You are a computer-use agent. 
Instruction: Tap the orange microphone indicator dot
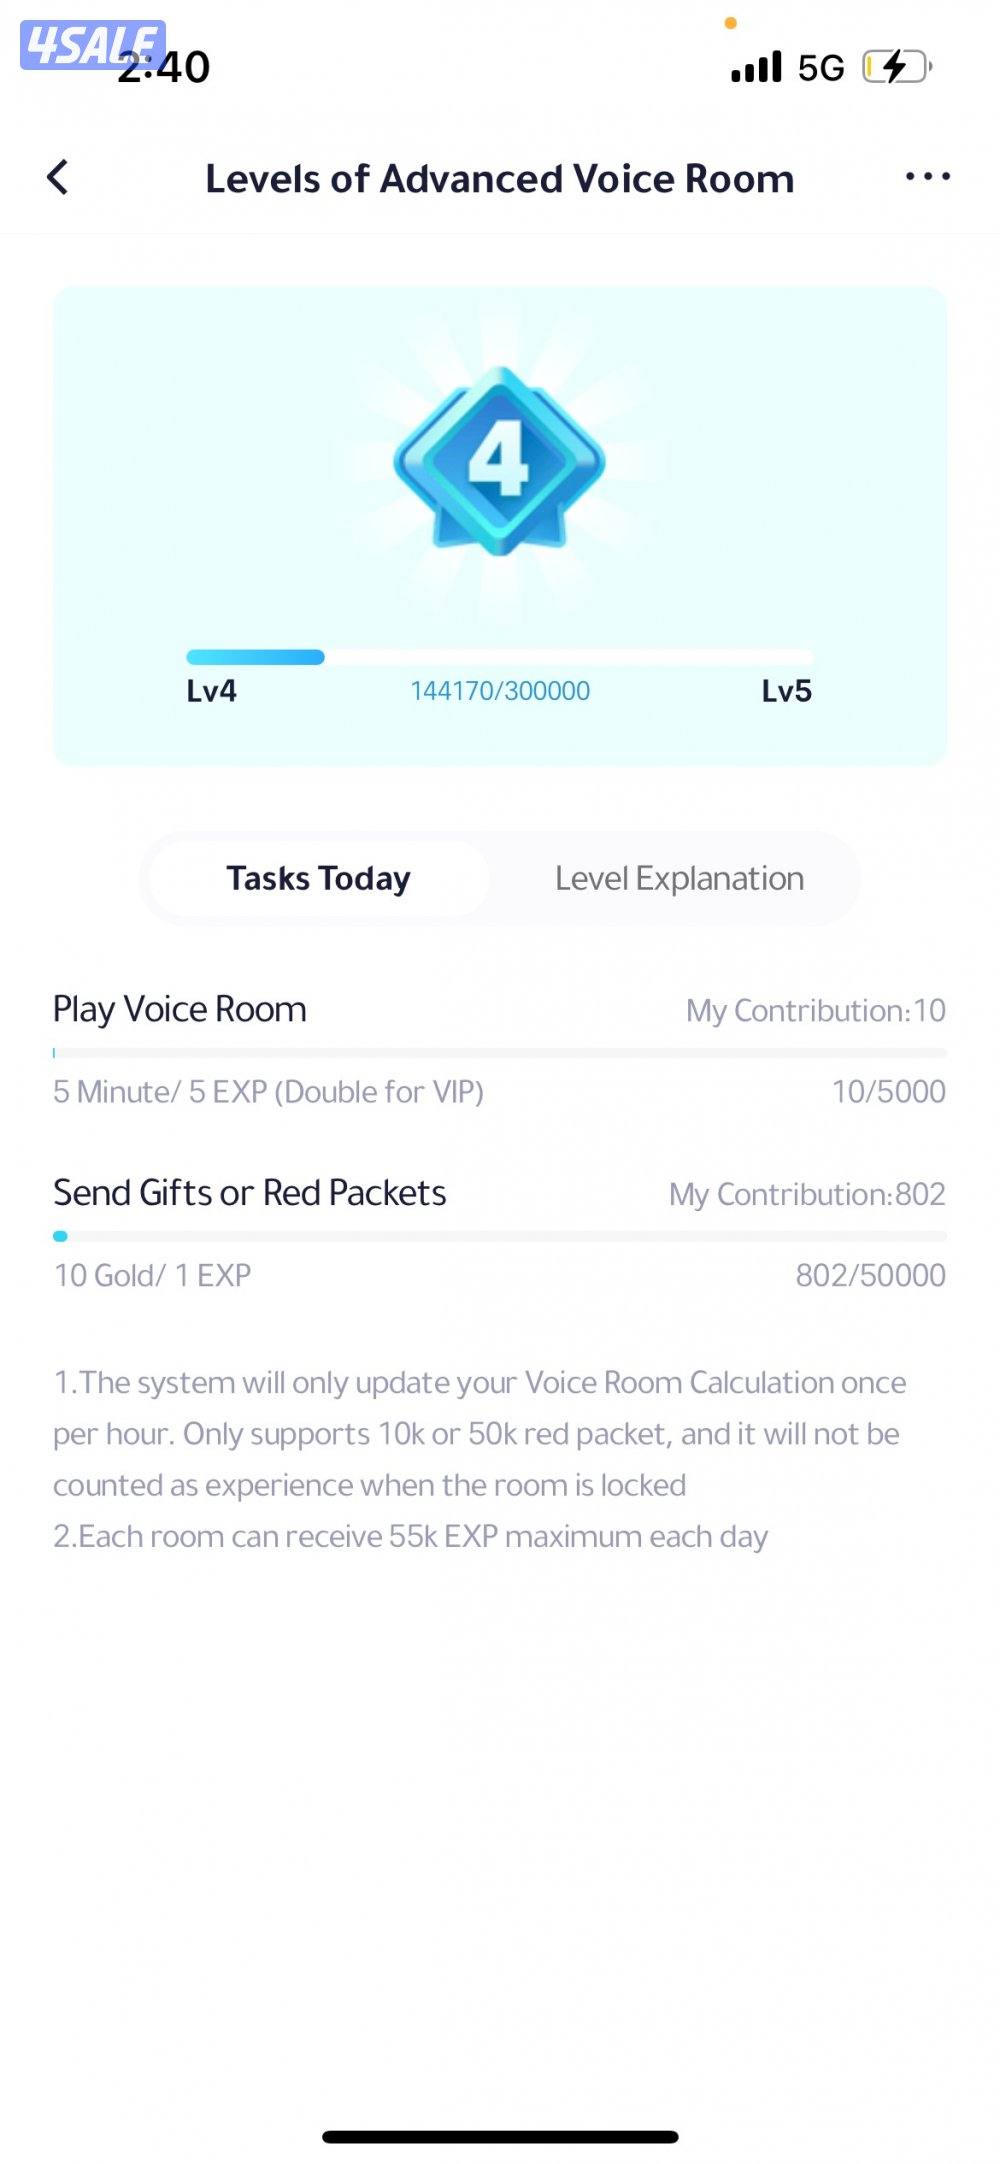(731, 23)
